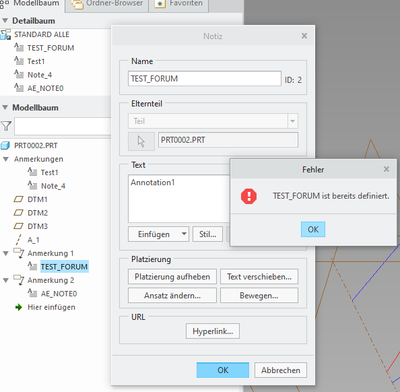Collapse the Anmerkungen tree node
Image resolution: width=400 pixels, height=392 pixels.
[x=6, y=159]
